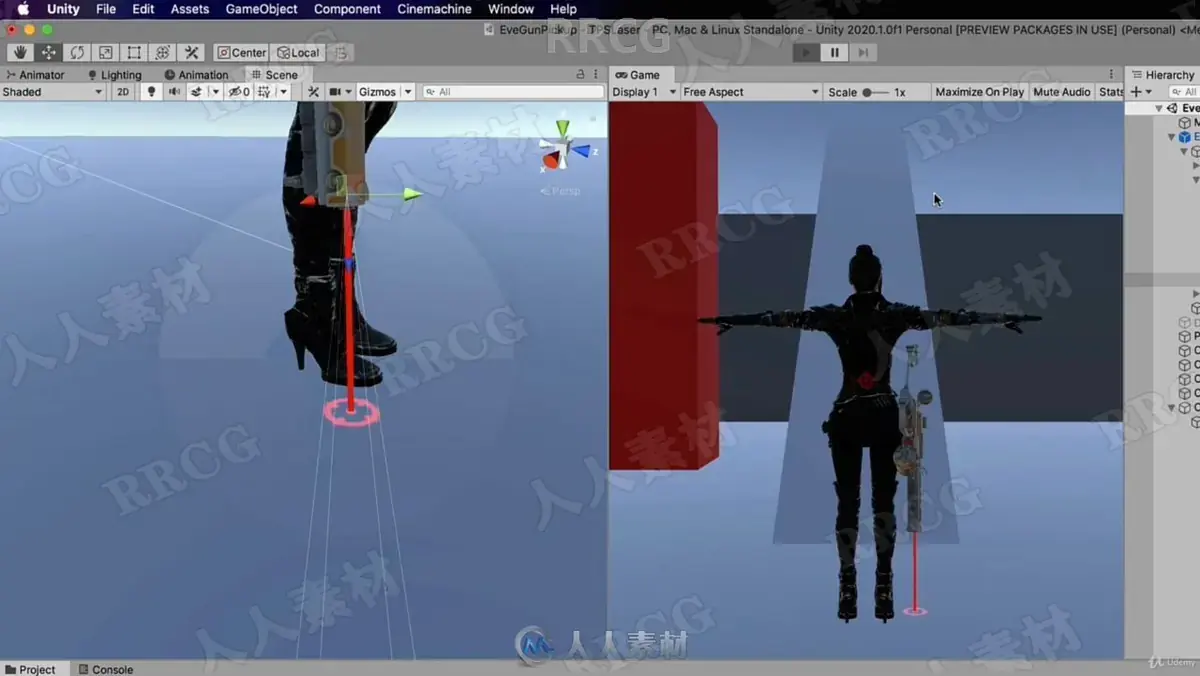1200x676 pixels.
Task: Click the scene orientation gizmo
Action: pyautogui.click(x=564, y=150)
